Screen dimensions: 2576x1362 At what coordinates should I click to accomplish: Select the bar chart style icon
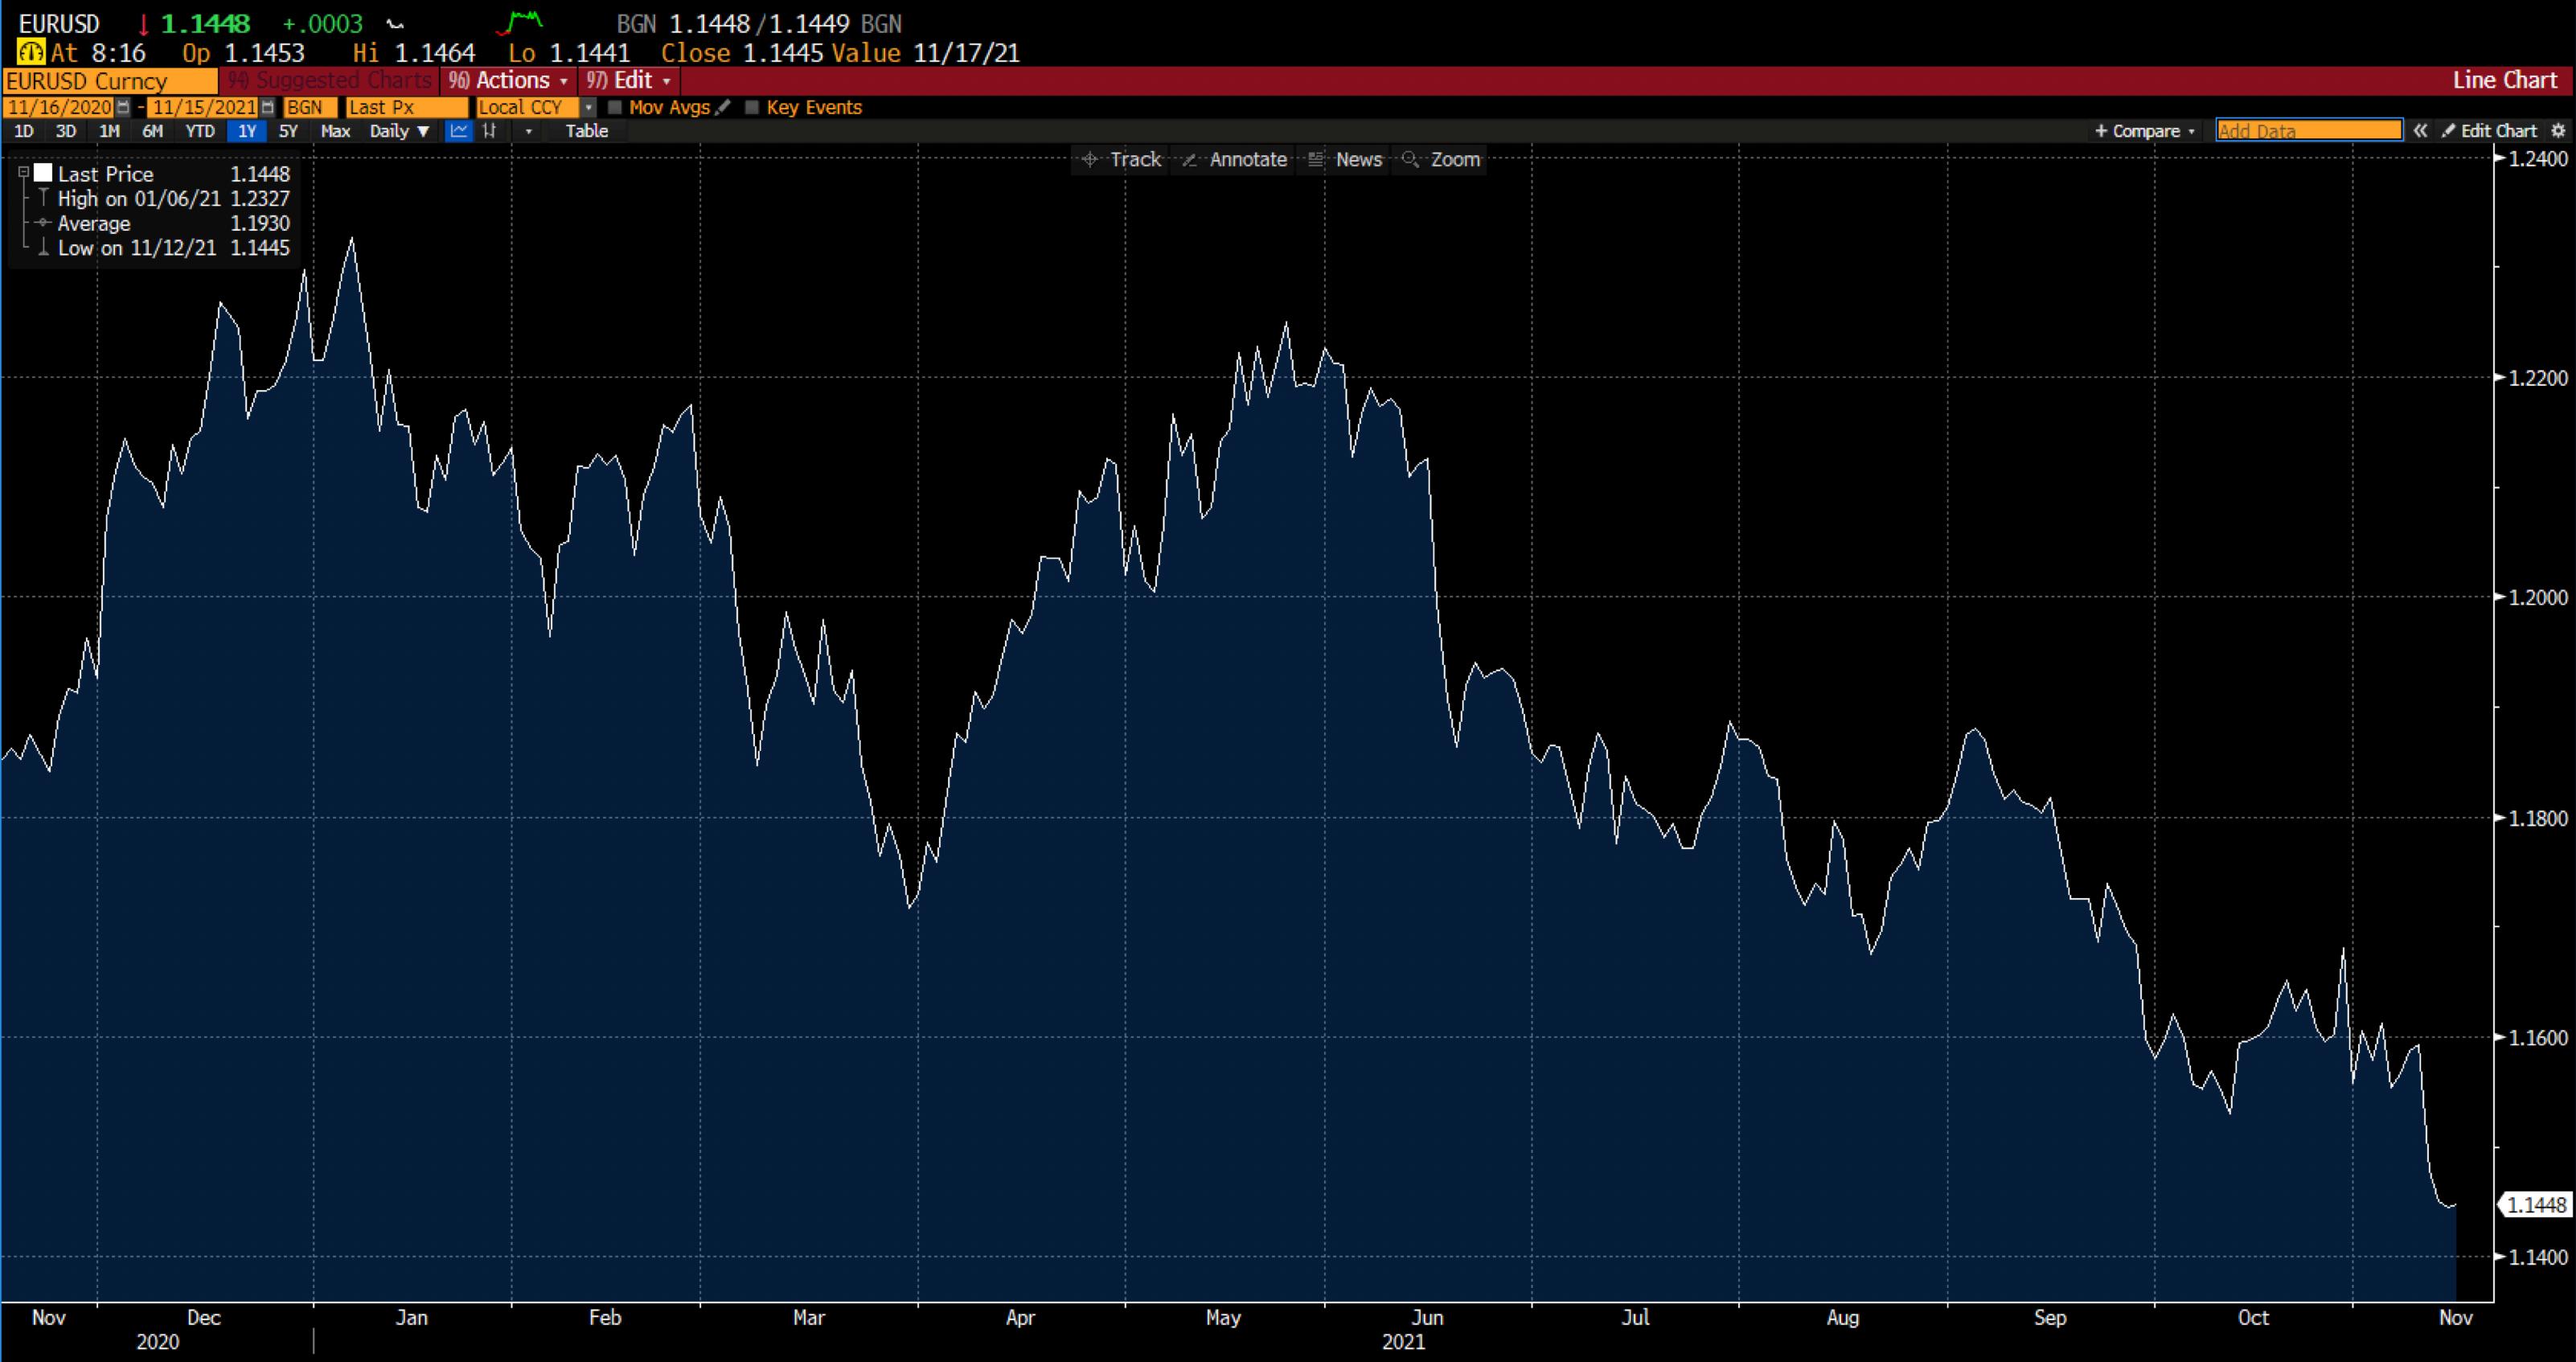[x=490, y=131]
